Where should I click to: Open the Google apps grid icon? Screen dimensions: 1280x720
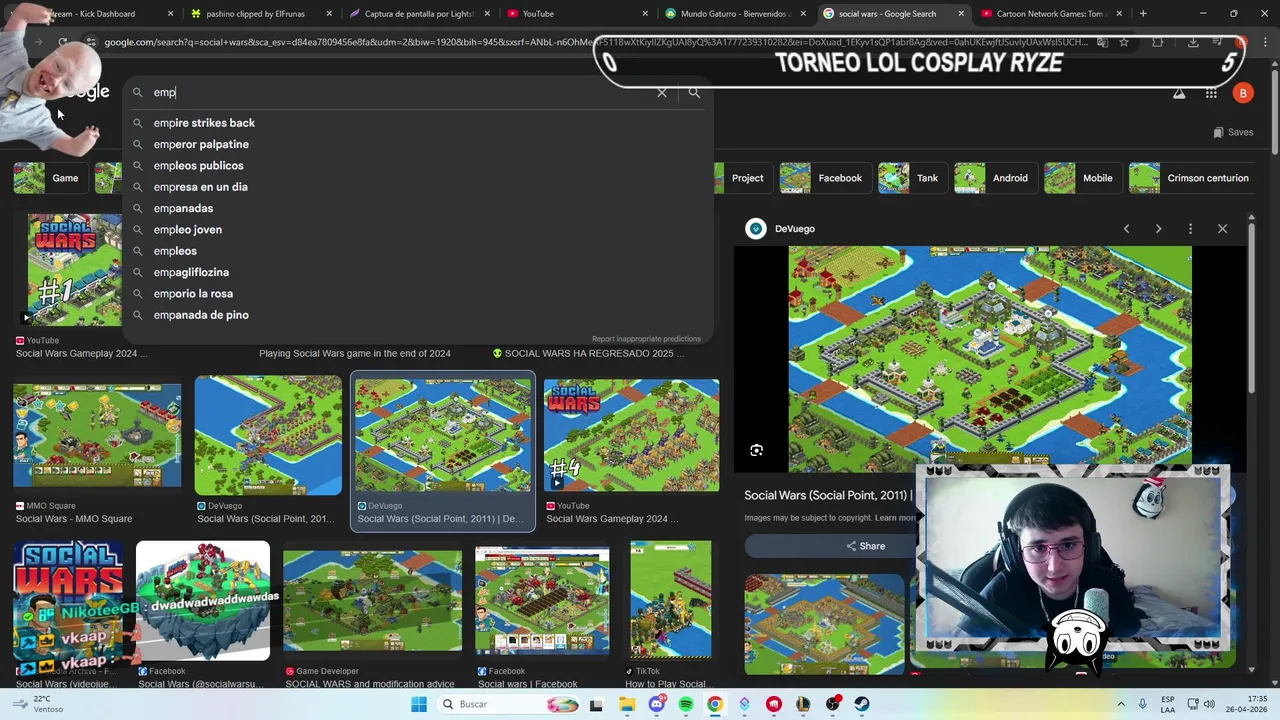(1211, 93)
